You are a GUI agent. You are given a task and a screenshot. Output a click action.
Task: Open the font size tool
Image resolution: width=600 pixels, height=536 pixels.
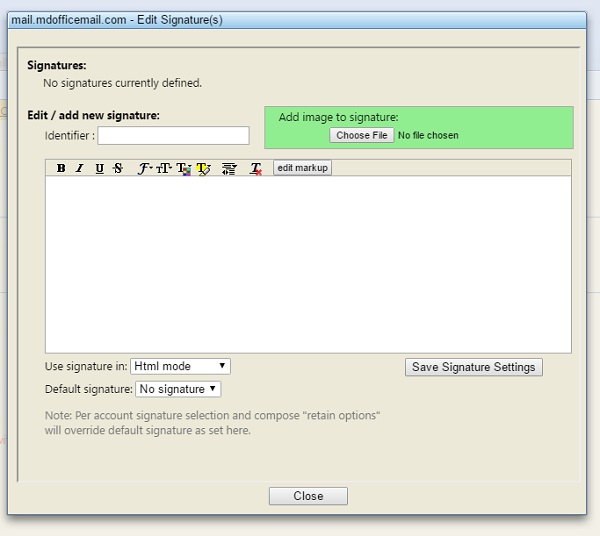point(164,168)
